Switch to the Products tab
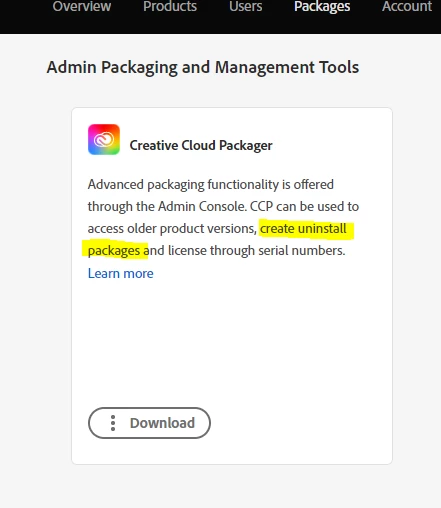The width and height of the screenshot is (441, 508). [170, 6]
